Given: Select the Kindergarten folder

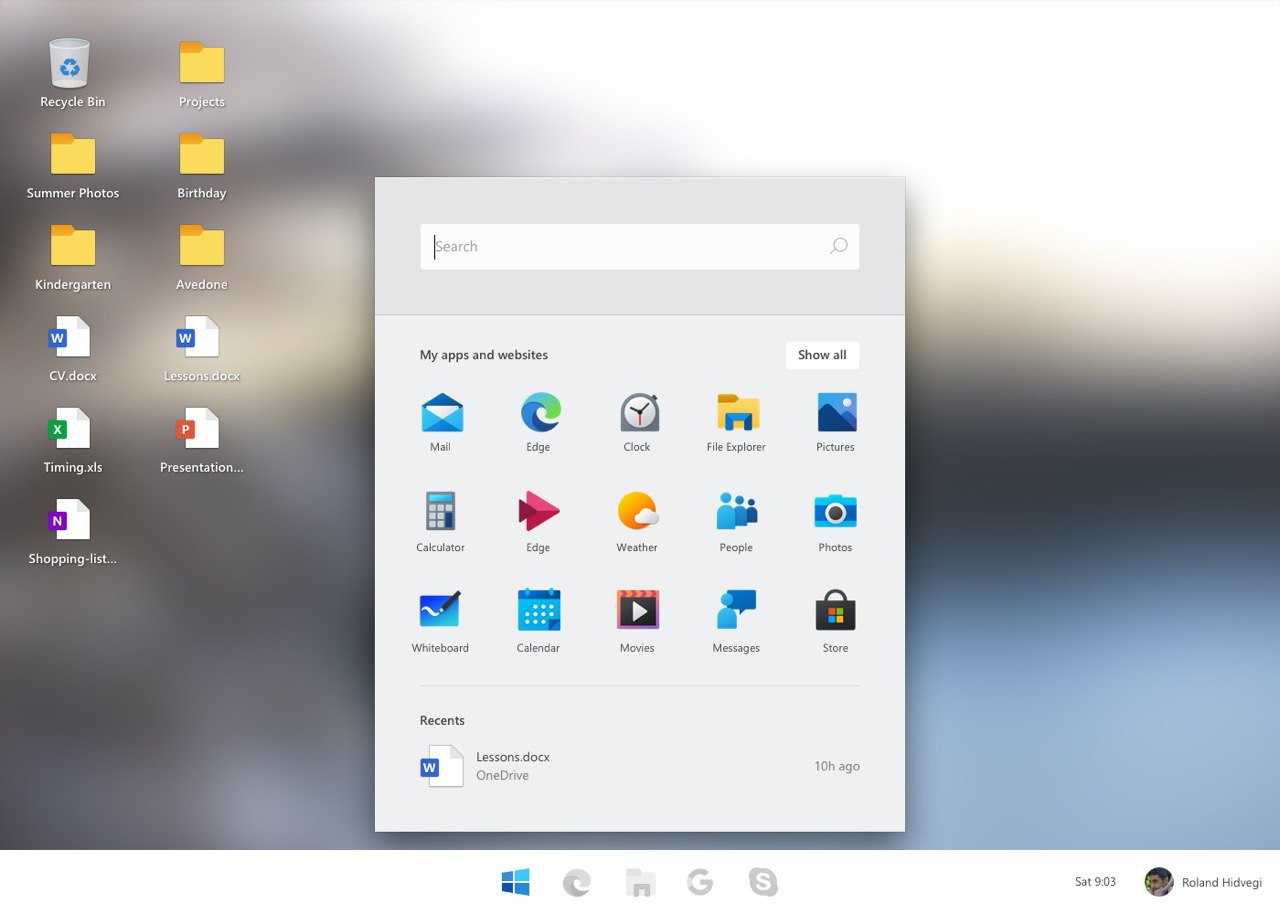Looking at the screenshot, I should [73, 258].
